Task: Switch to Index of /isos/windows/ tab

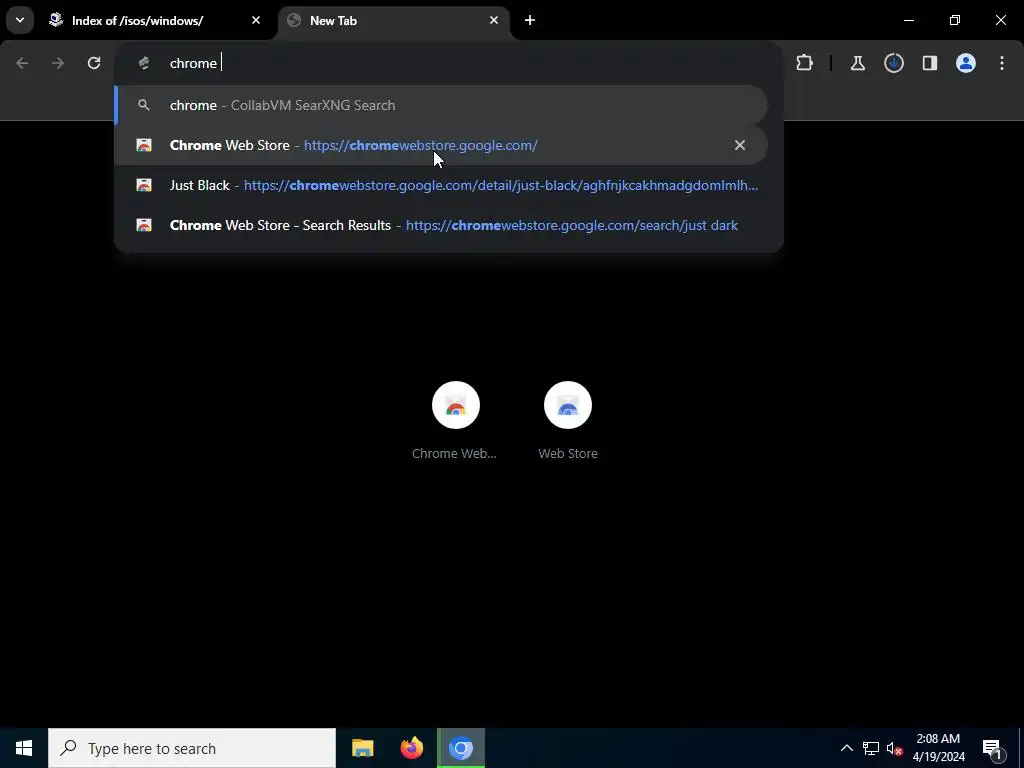Action: tap(155, 21)
